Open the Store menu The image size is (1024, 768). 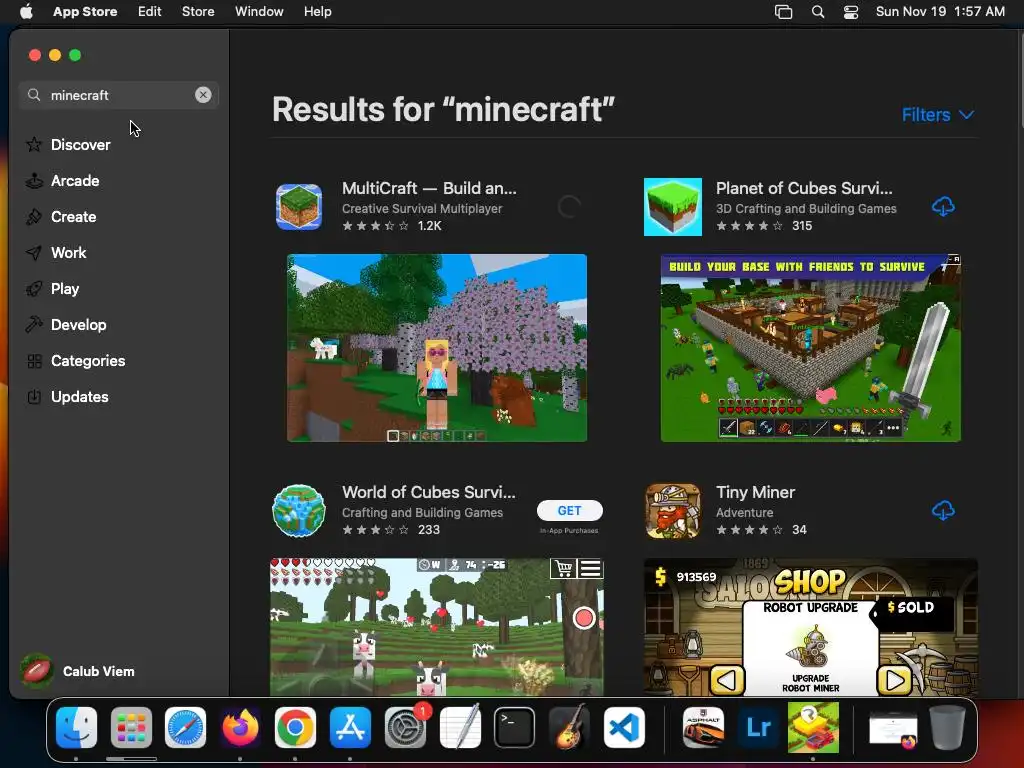coord(198,12)
